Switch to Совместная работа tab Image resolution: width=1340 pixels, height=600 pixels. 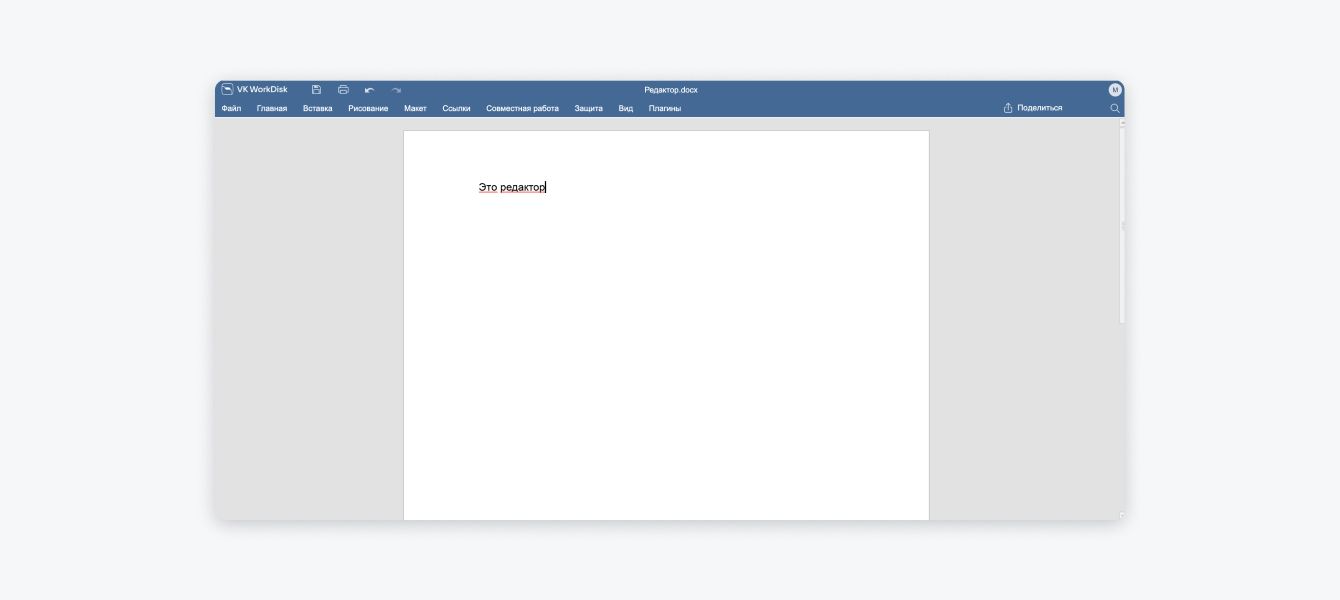[x=522, y=108]
